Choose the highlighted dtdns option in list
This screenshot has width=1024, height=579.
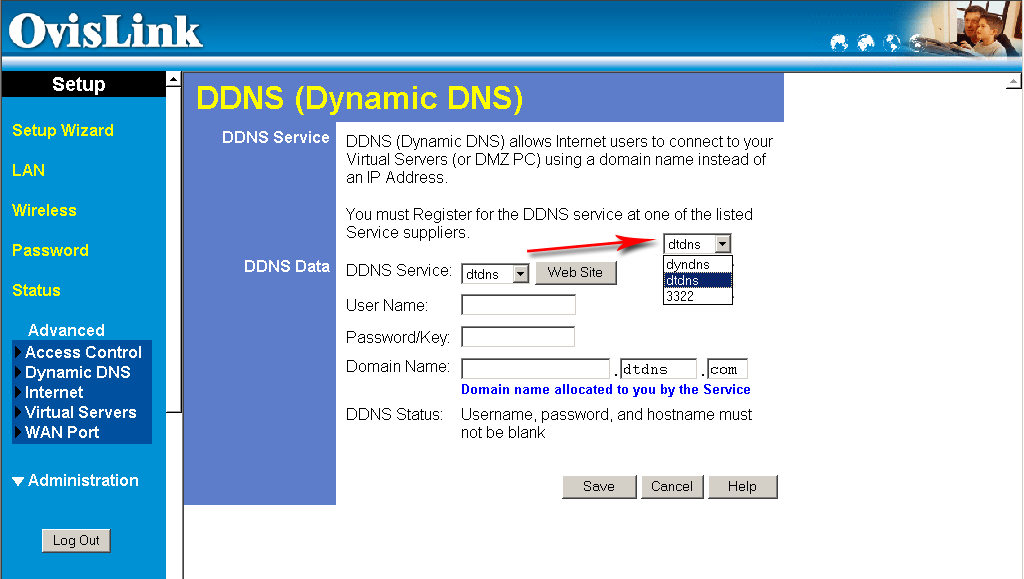[x=697, y=280]
